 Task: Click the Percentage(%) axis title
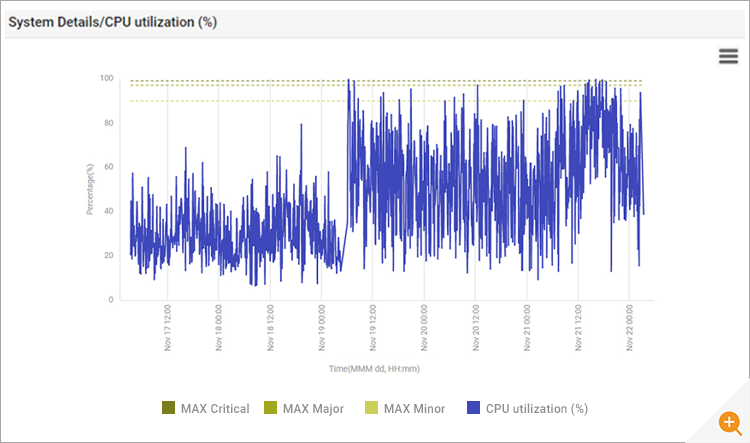pyautogui.click(x=90, y=189)
